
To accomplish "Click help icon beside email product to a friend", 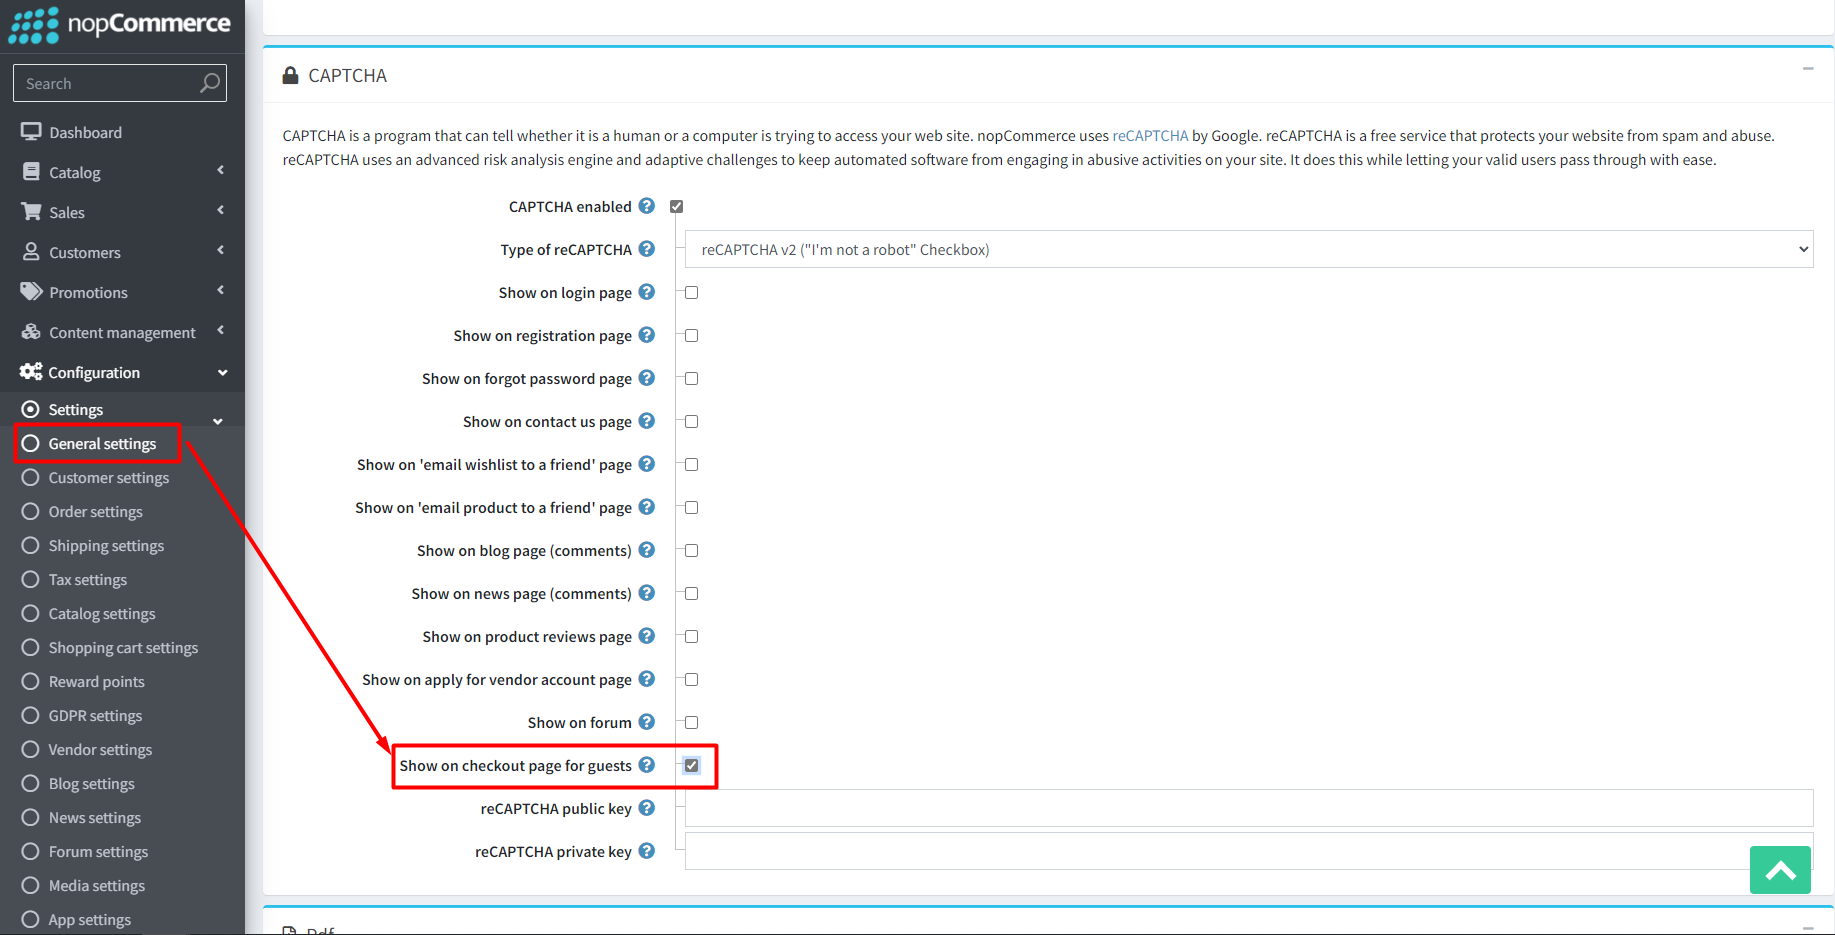I will point(647,507).
